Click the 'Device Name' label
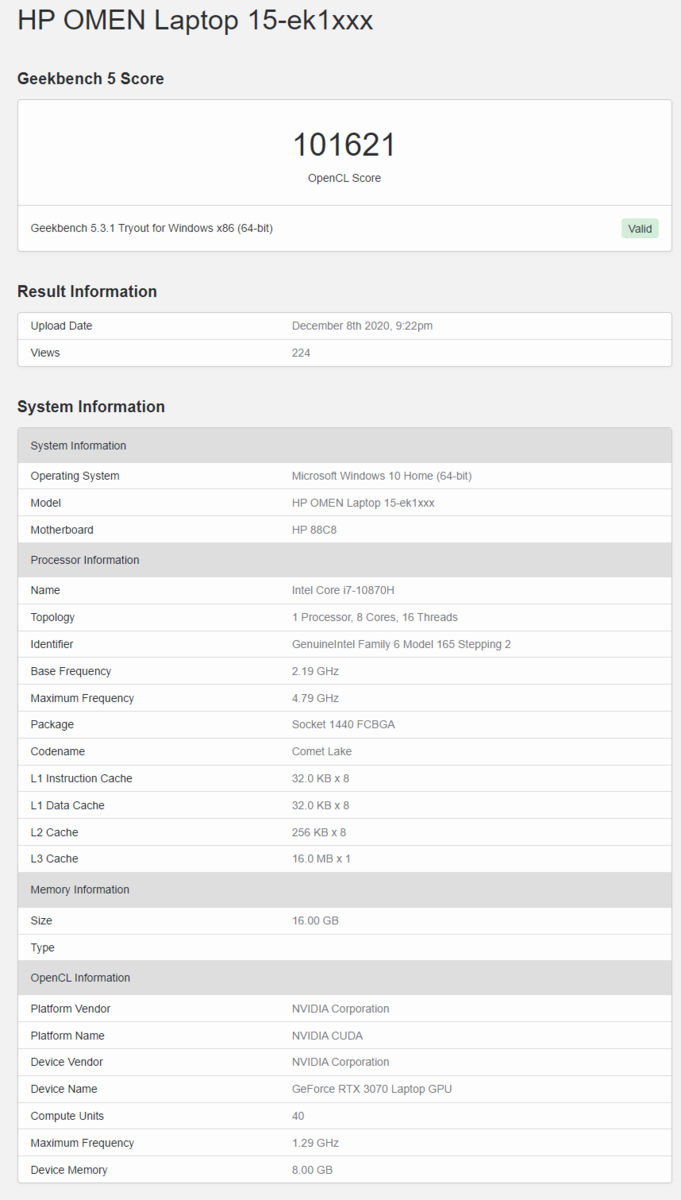 click(64, 1089)
